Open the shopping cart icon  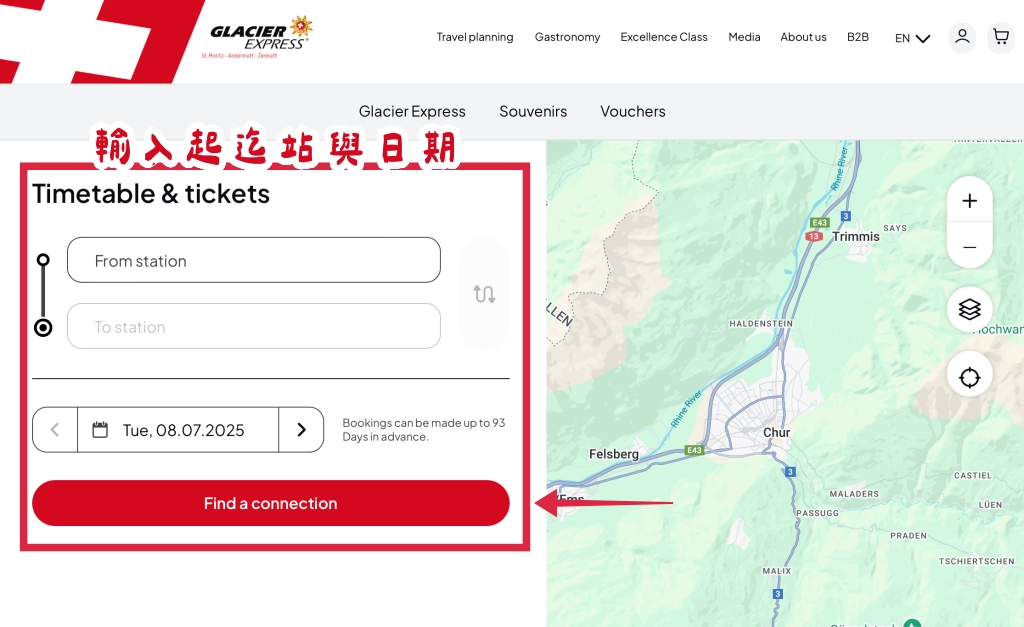click(1000, 37)
